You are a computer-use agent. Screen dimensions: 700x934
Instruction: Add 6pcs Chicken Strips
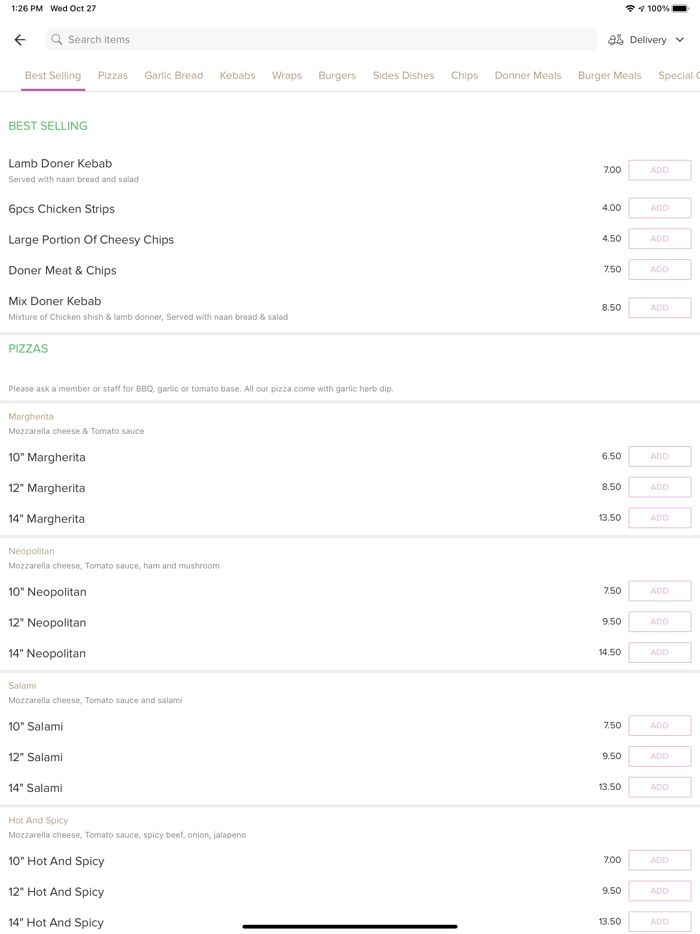point(659,208)
